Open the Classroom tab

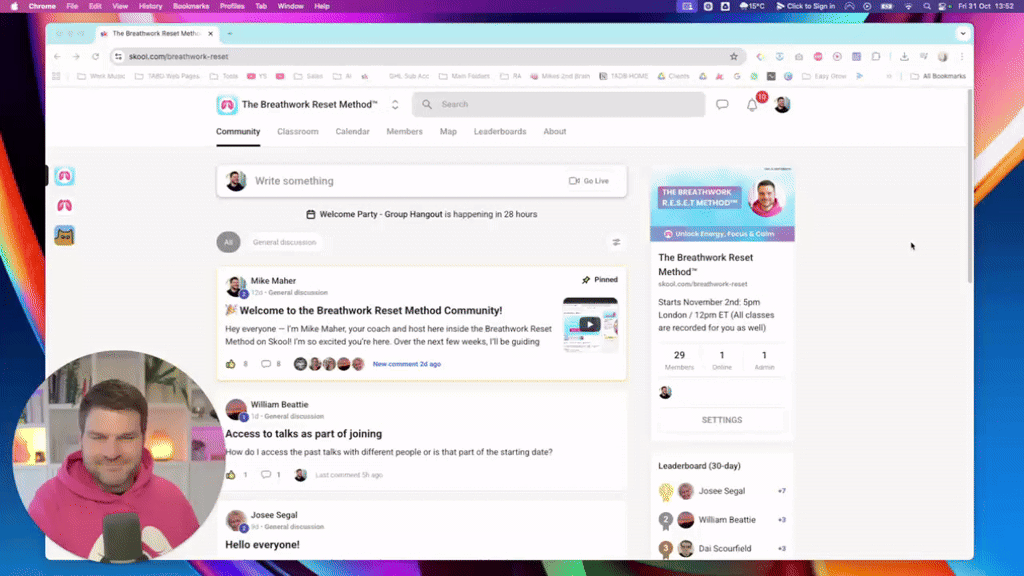pos(298,131)
